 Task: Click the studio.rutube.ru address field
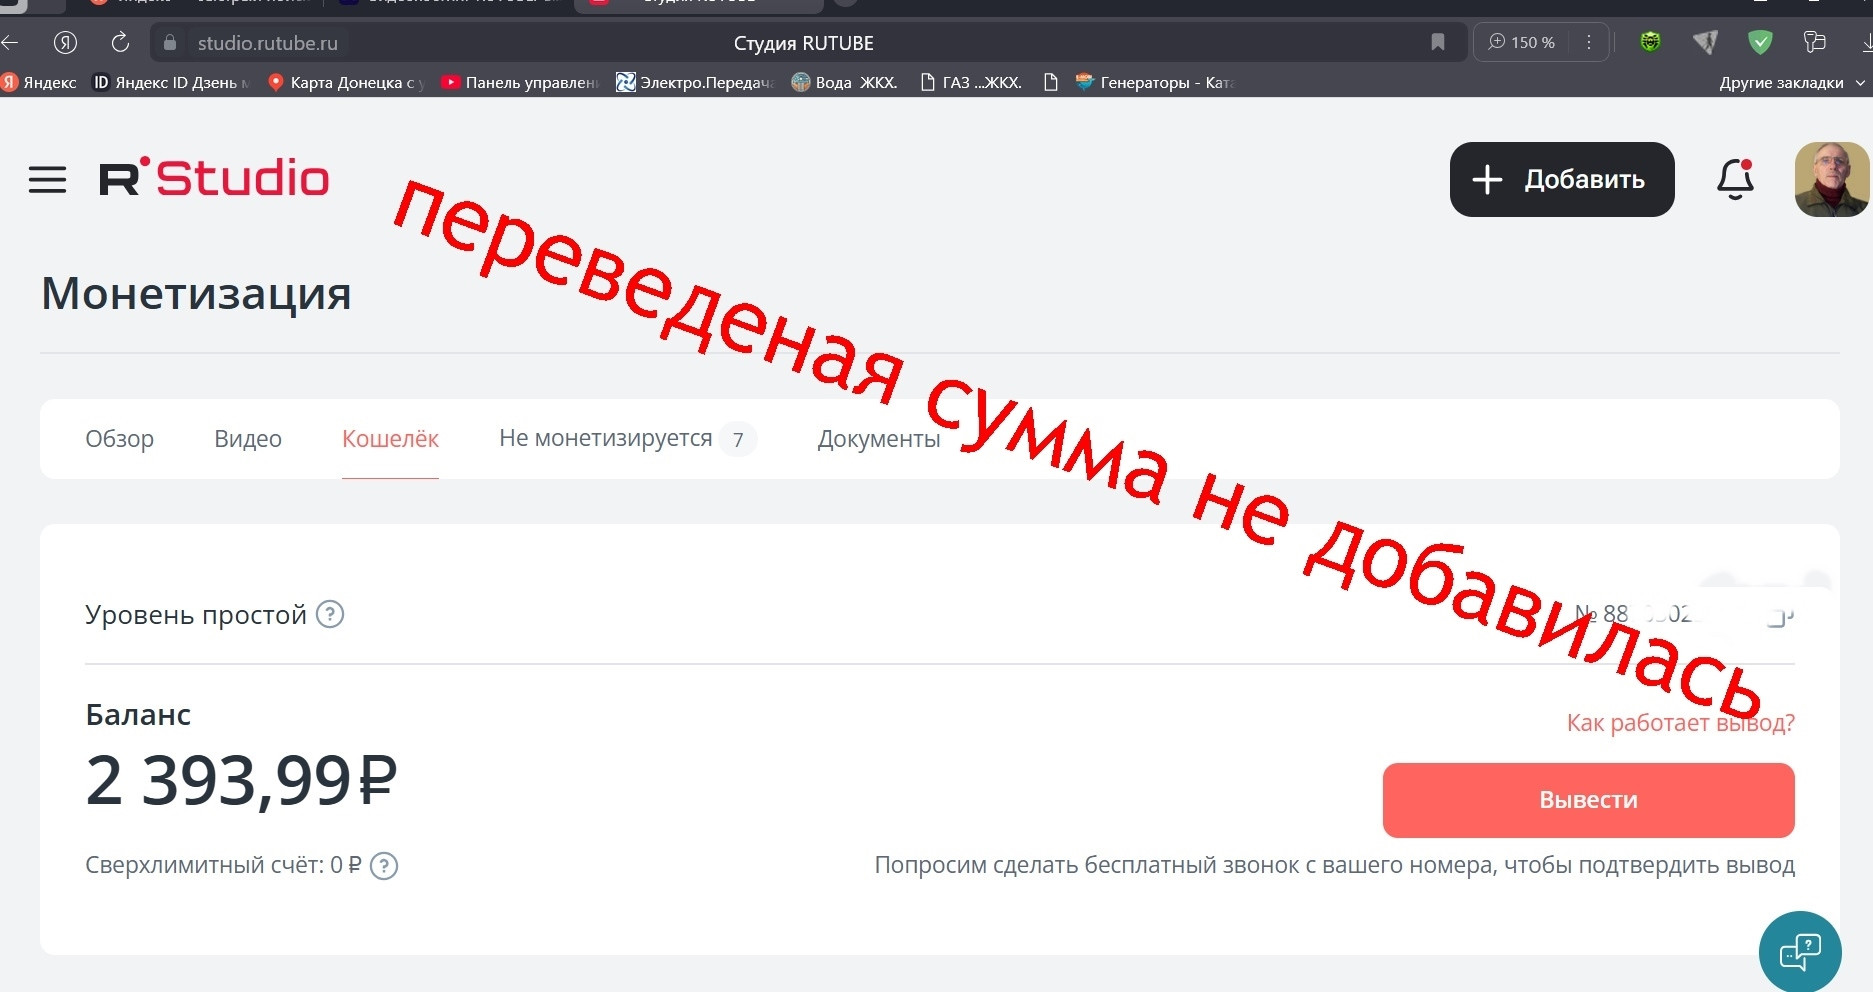(268, 43)
